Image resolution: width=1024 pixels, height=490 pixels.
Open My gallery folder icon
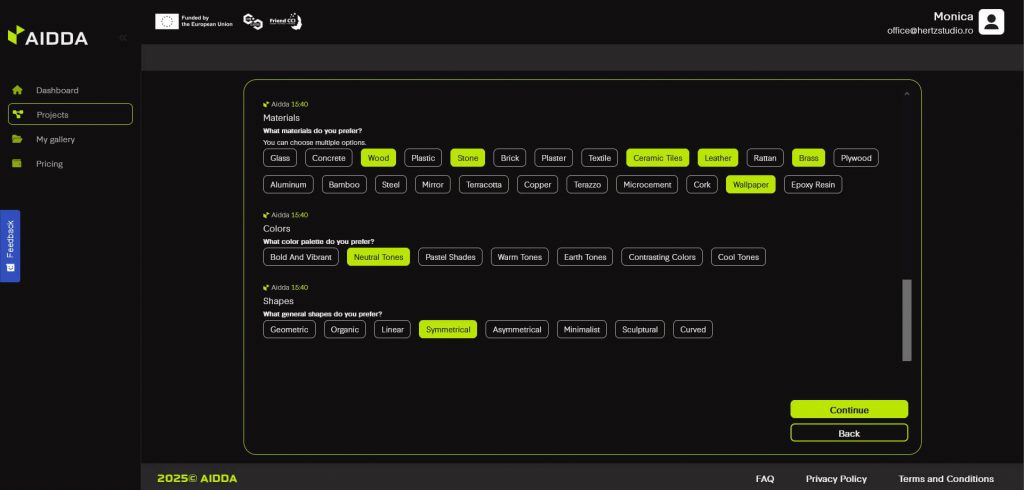[17, 139]
